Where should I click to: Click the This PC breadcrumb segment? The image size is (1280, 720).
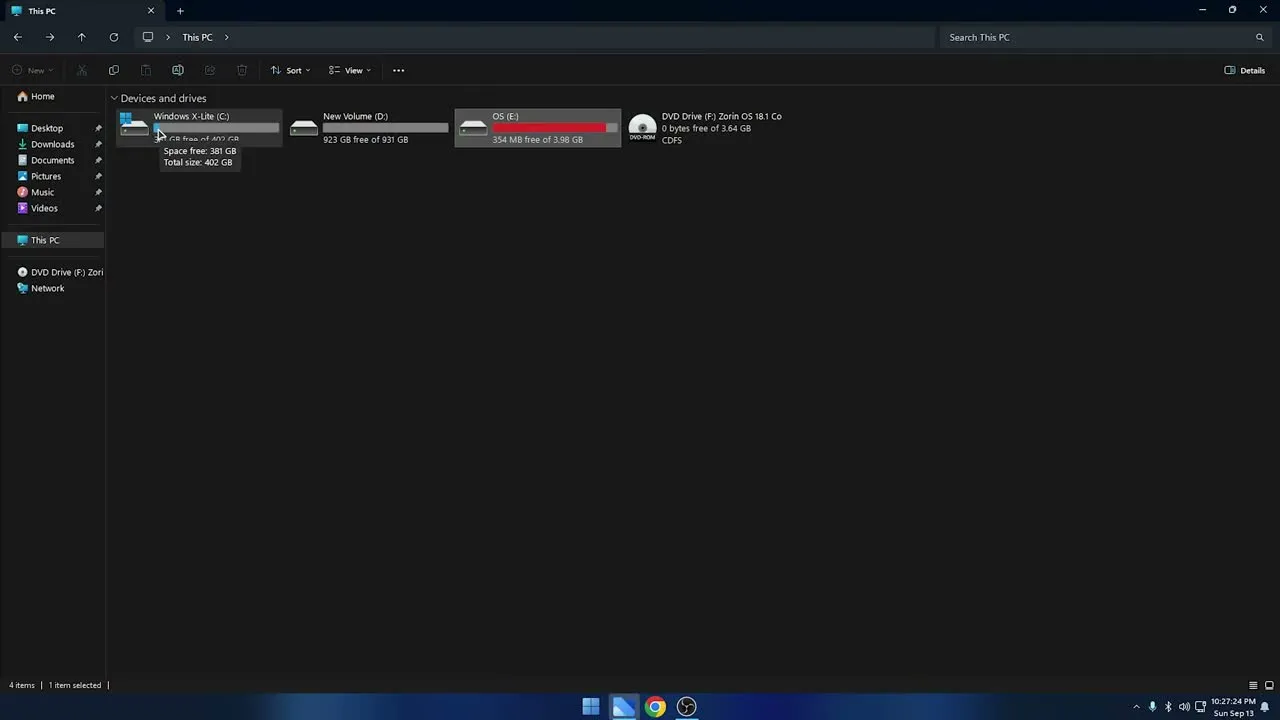click(197, 37)
